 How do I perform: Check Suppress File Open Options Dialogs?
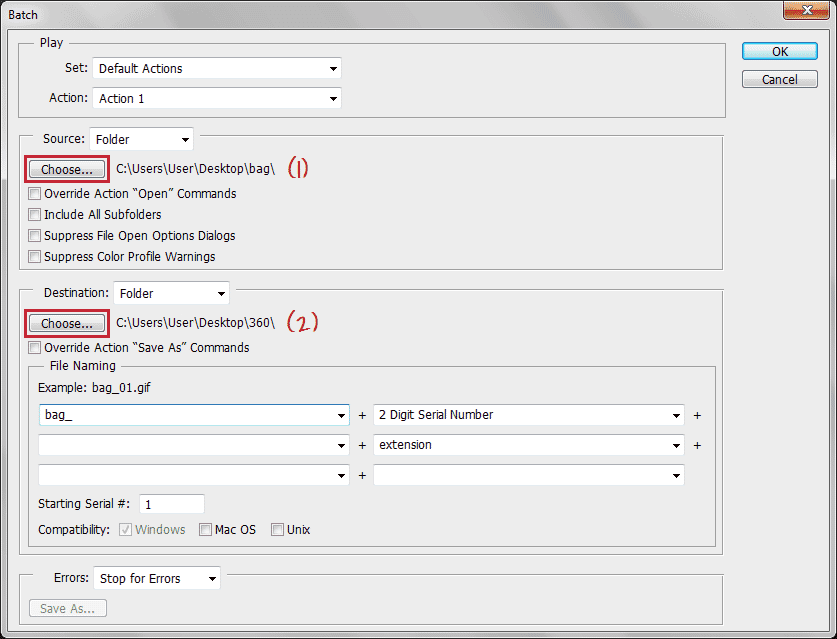[35, 236]
